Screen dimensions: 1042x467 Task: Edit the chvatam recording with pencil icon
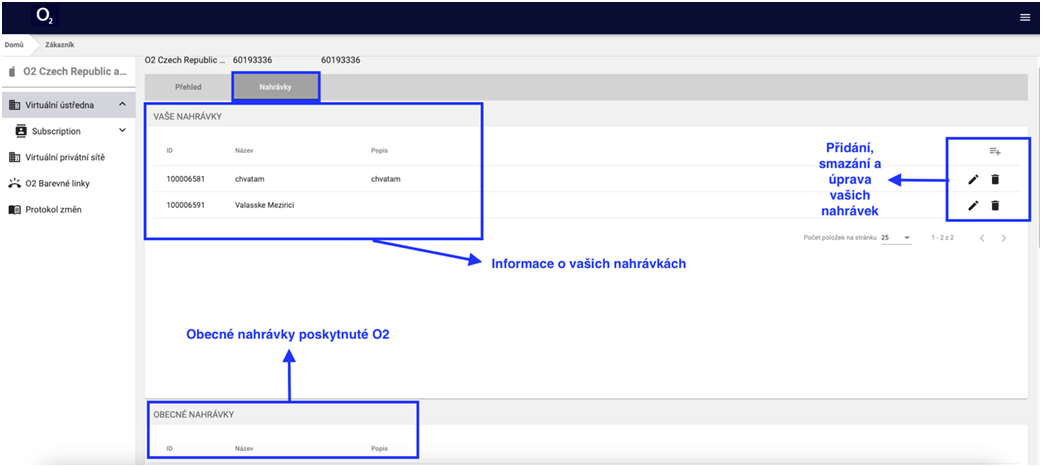coord(973,179)
